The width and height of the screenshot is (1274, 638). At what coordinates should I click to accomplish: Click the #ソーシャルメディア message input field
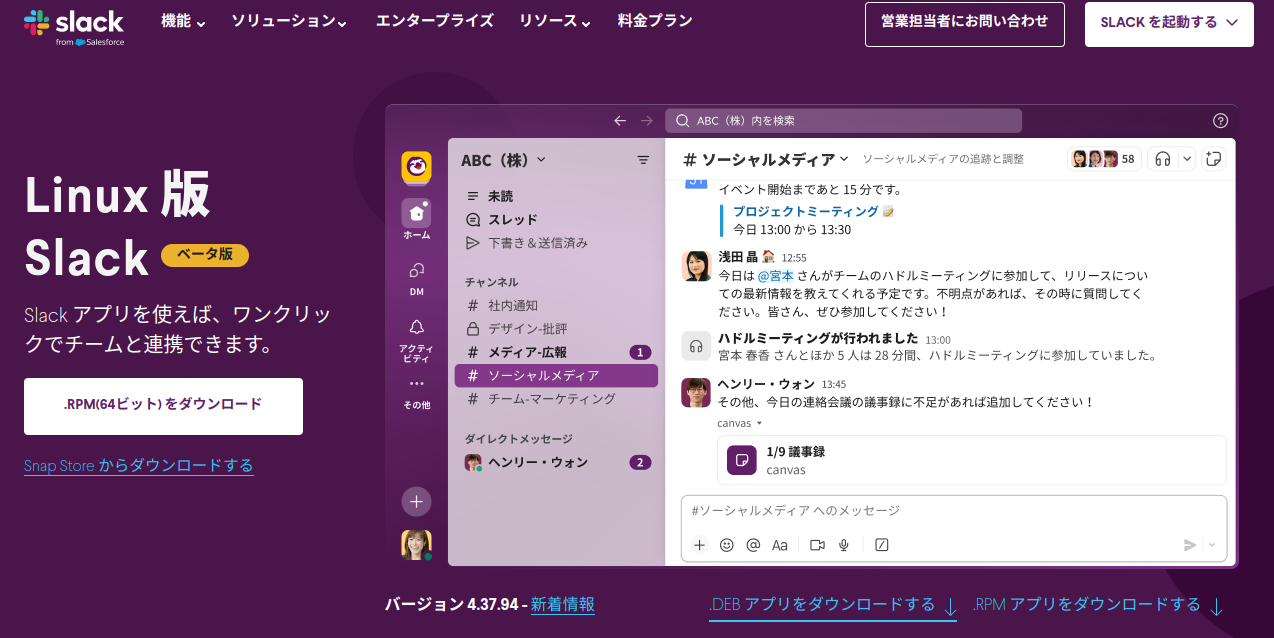pos(954,511)
